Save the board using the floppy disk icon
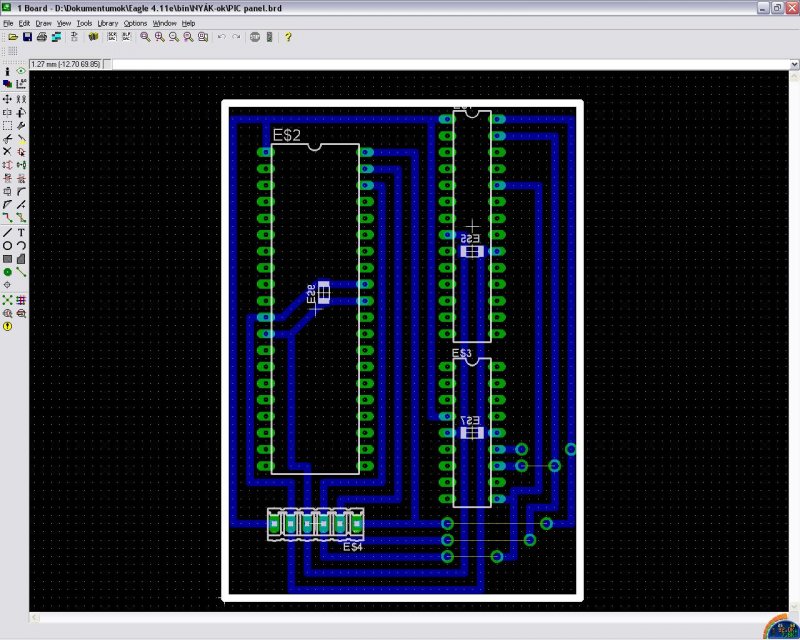Screen dimensions: 800x640 tap(28, 37)
